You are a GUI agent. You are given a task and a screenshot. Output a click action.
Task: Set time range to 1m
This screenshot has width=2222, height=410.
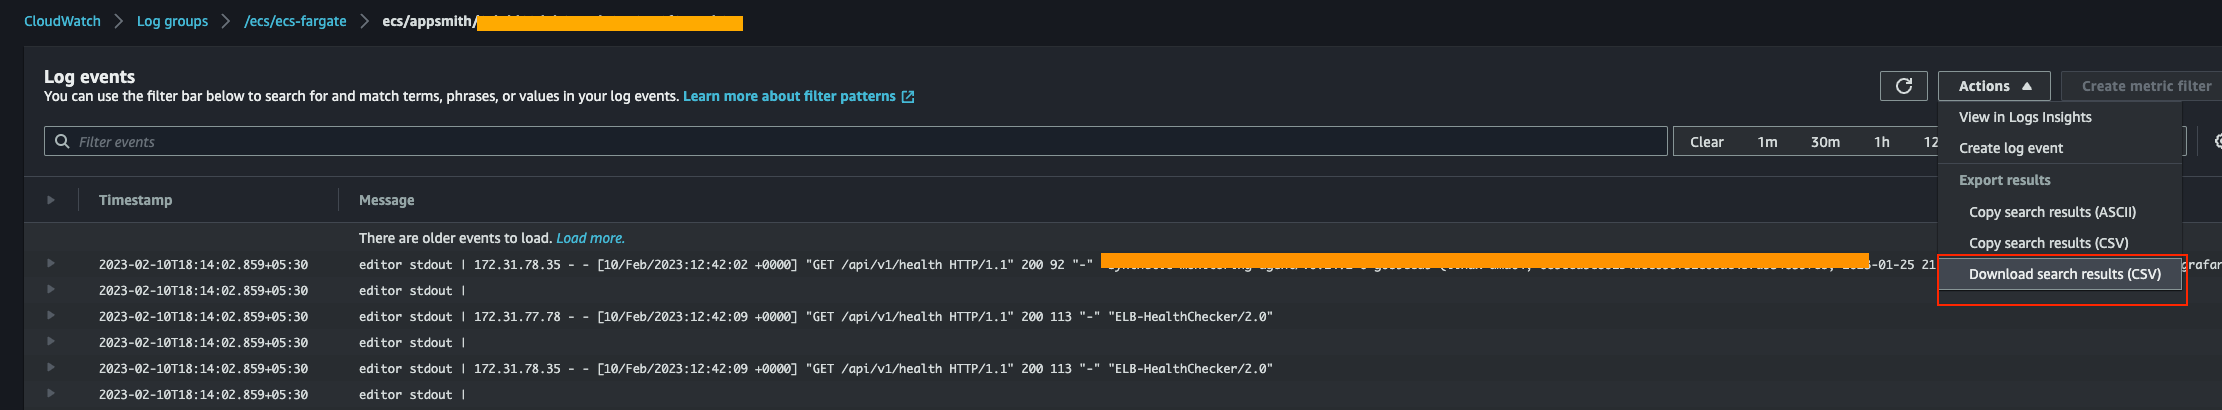1767,142
